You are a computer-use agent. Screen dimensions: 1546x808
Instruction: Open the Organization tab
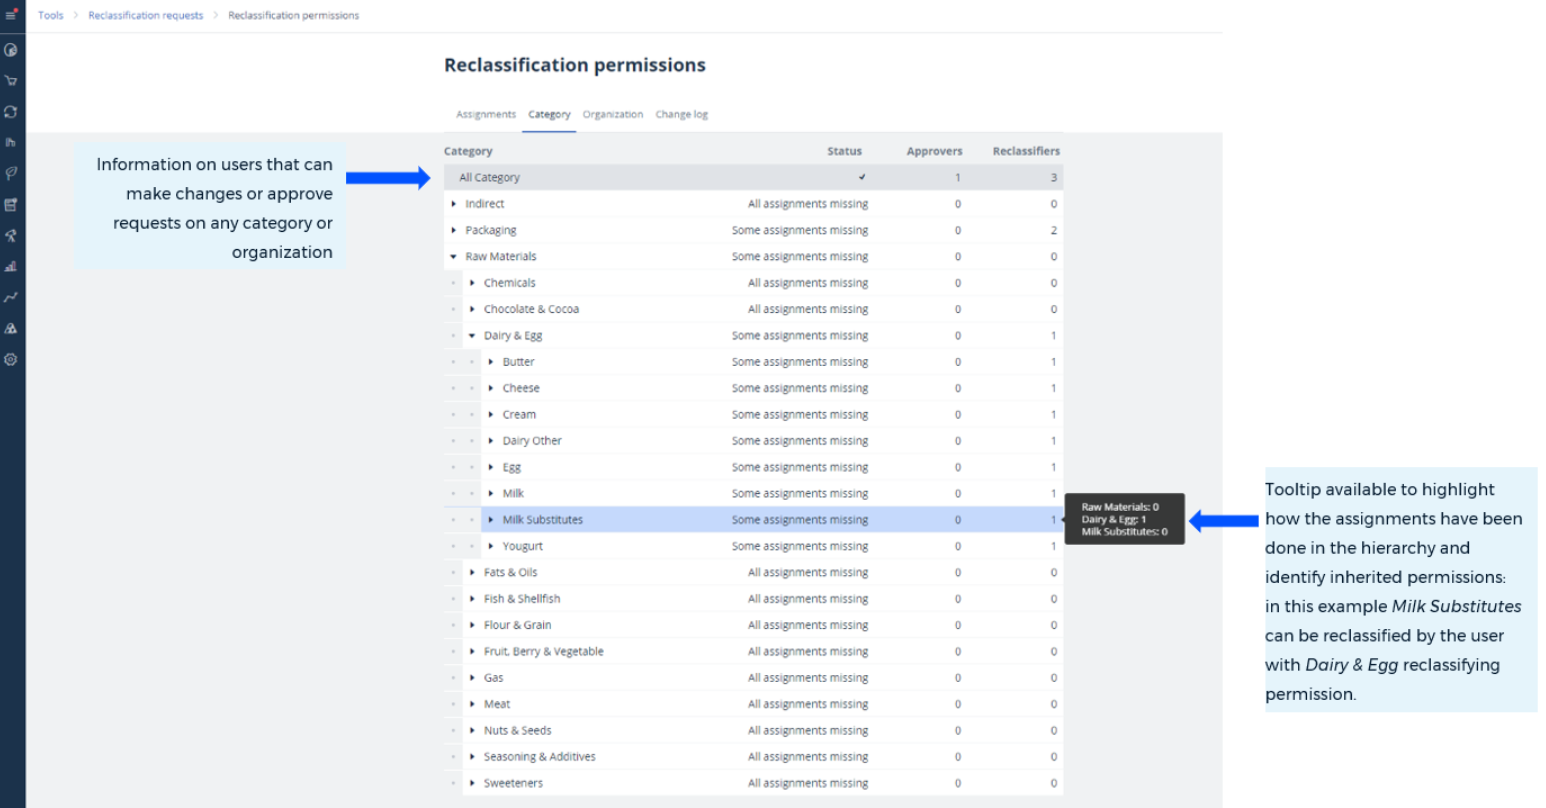click(612, 115)
